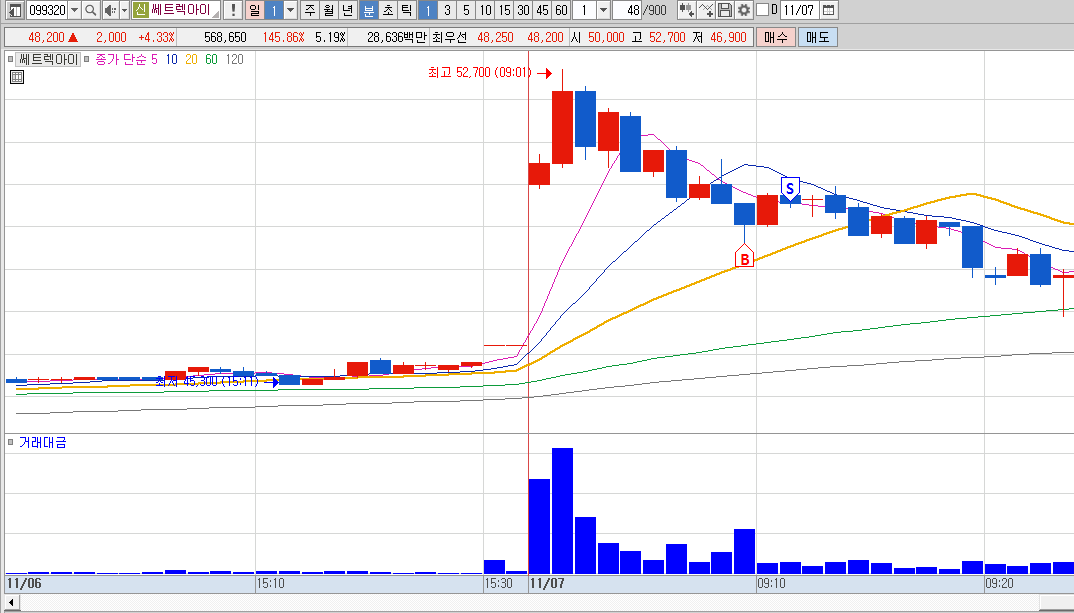
Task: Open the dropdown after the 60 button
Action: pos(603,10)
